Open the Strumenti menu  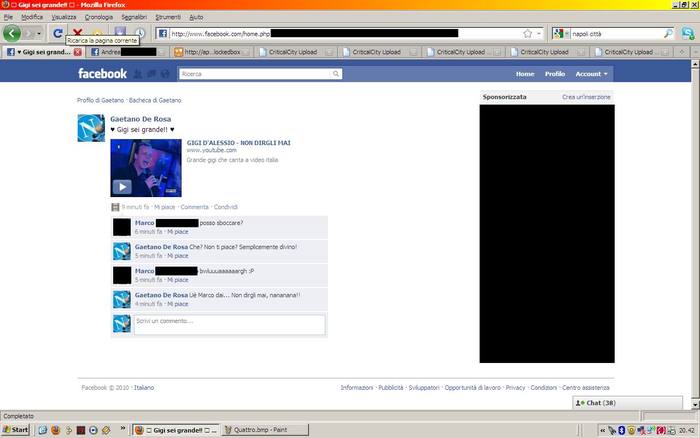pyautogui.click(x=168, y=17)
